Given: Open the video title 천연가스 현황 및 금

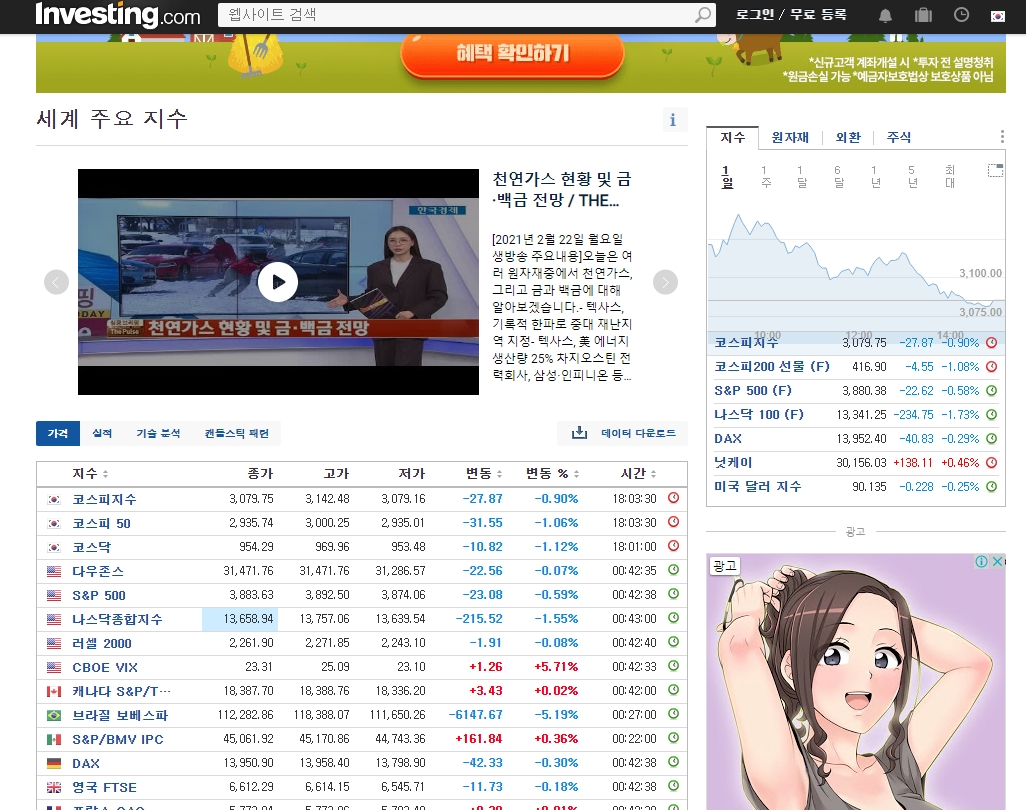Looking at the screenshot, I should coord(561,189).
